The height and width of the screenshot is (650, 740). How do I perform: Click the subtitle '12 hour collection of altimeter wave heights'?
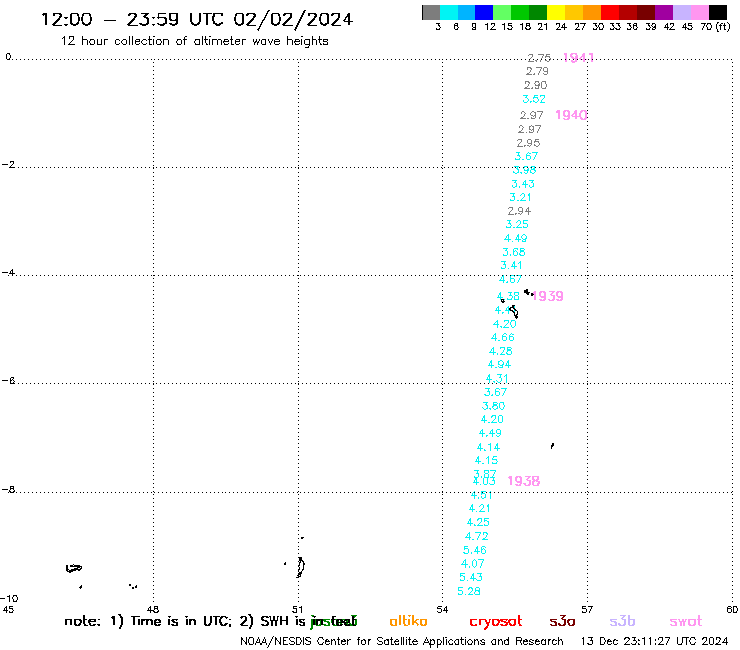194,41
